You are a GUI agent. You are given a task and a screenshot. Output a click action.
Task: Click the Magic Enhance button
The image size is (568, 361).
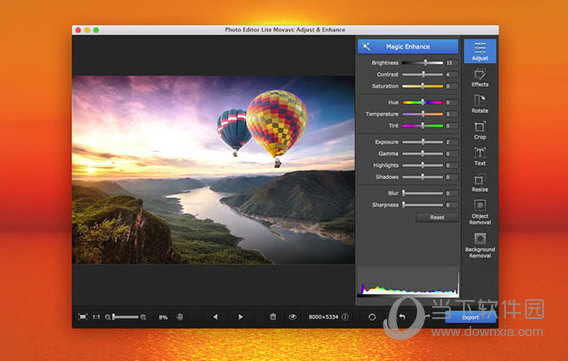408,46
